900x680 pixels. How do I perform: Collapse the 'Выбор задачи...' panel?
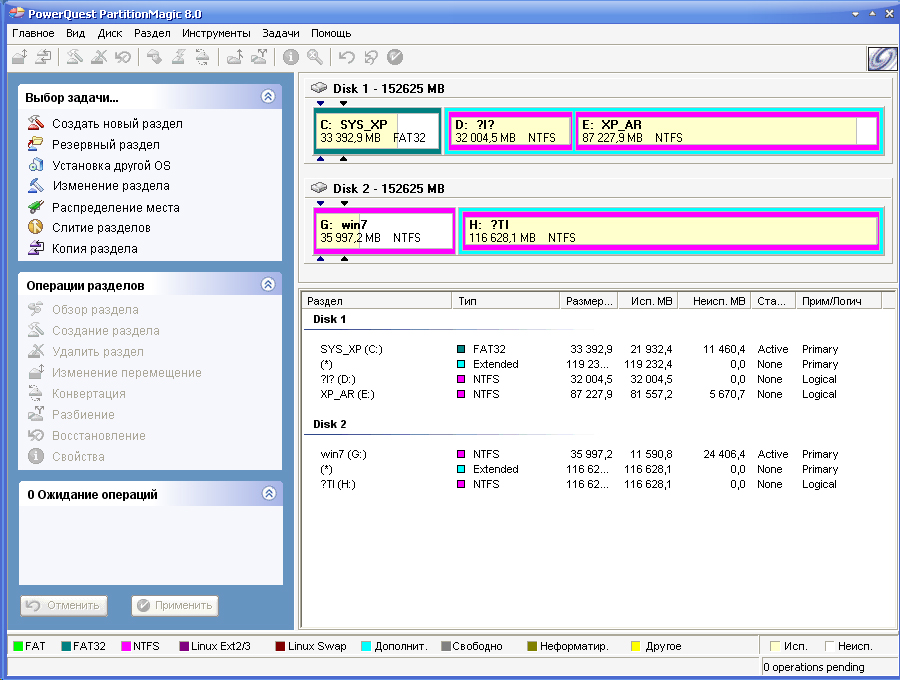point(267,97)
